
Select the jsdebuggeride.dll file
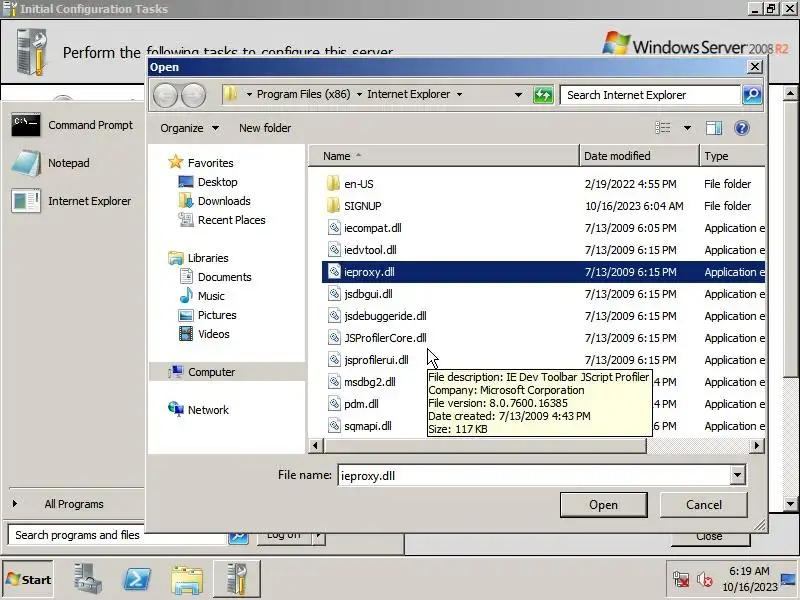(x=385, y=315)
